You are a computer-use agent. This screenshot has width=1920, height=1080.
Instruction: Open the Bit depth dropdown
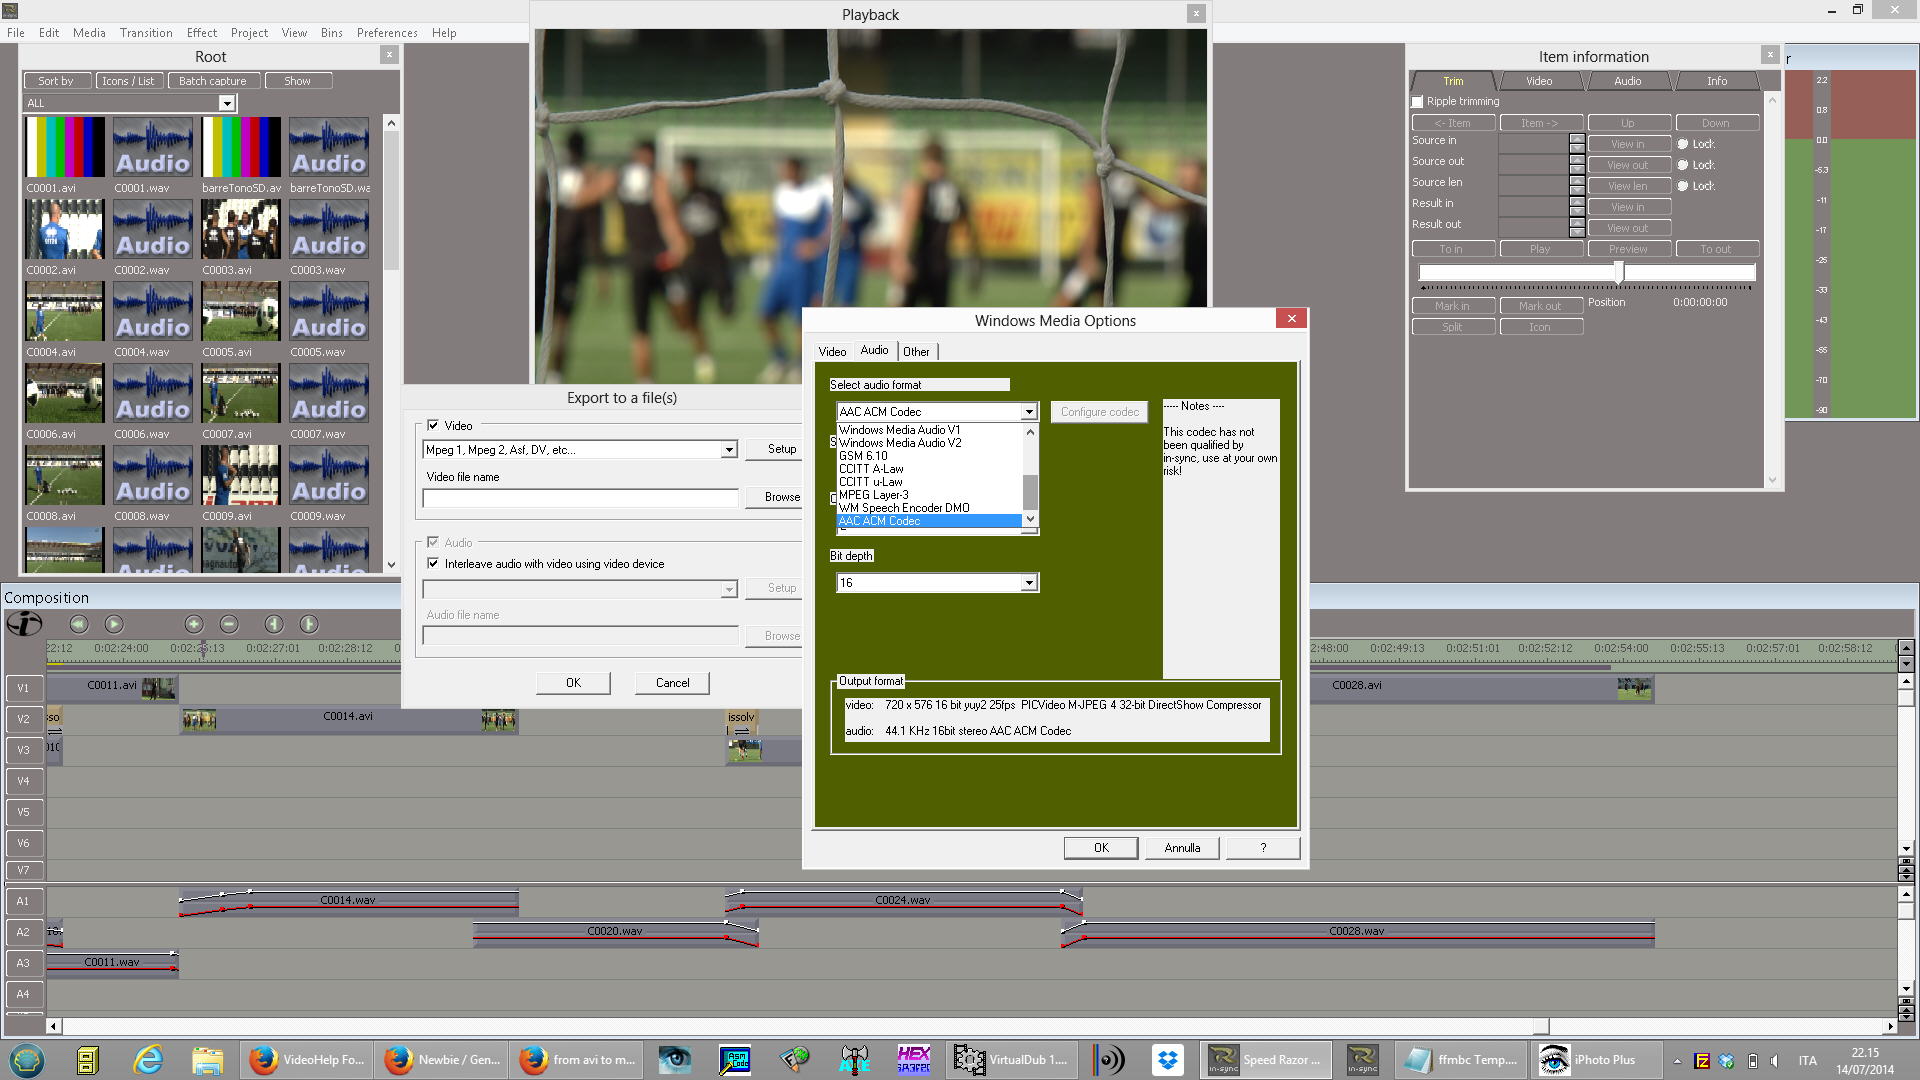click(x=1028, y=583)
